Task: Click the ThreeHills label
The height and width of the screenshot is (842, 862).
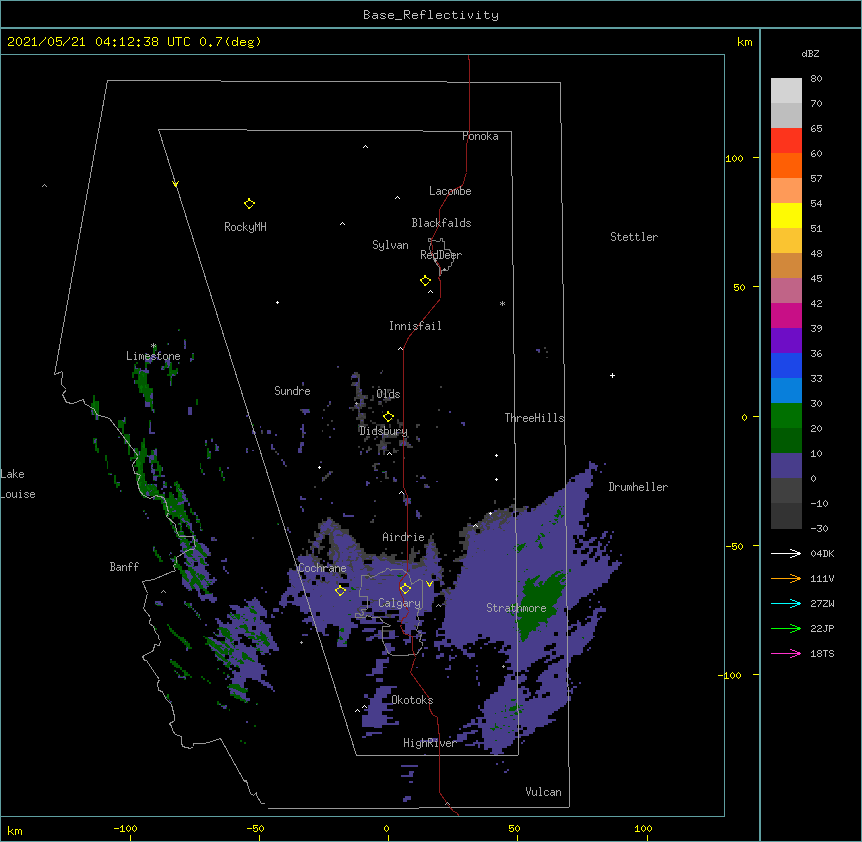Action: [534, 418]
